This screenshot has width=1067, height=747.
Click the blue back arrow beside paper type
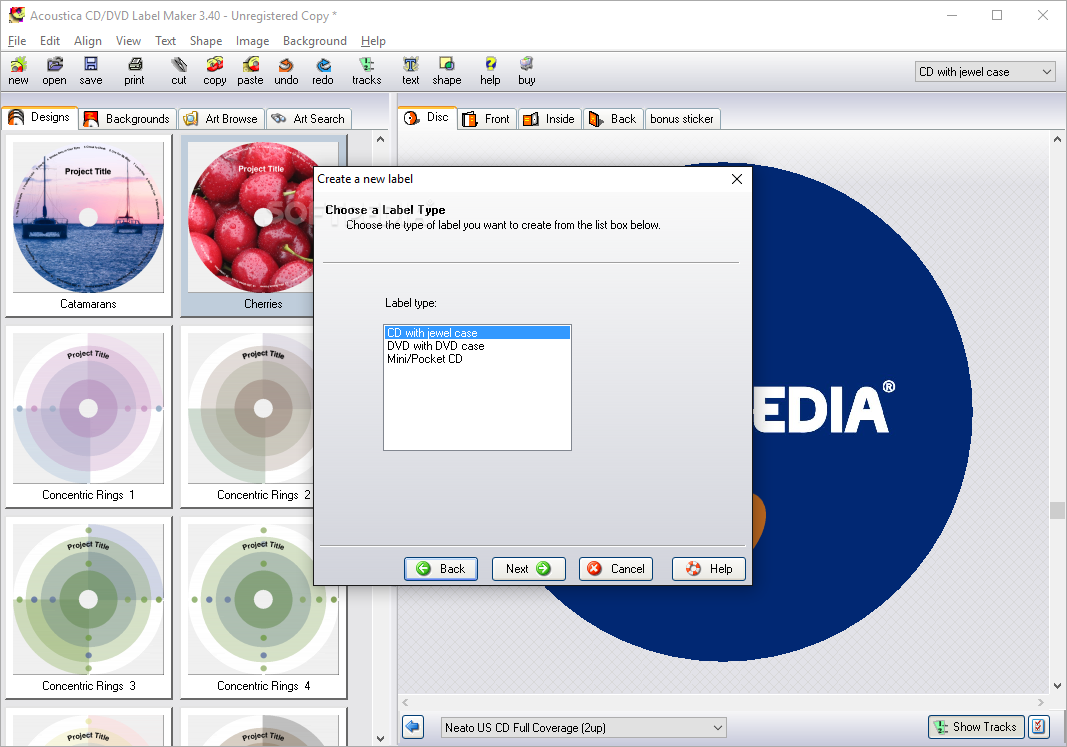413,727
